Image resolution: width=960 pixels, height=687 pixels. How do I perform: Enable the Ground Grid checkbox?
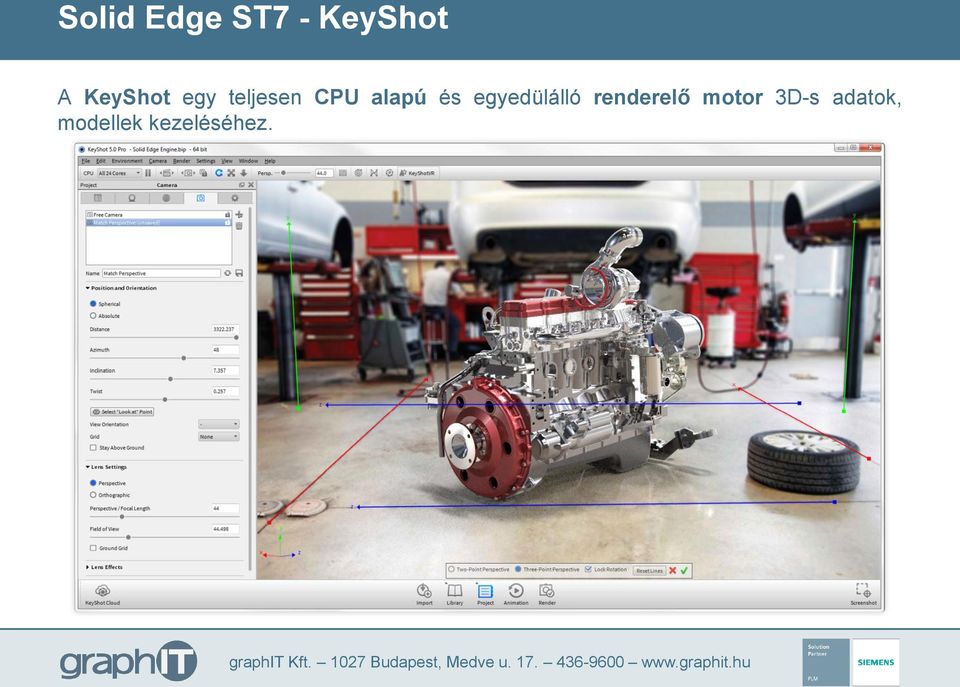(93, 548)
